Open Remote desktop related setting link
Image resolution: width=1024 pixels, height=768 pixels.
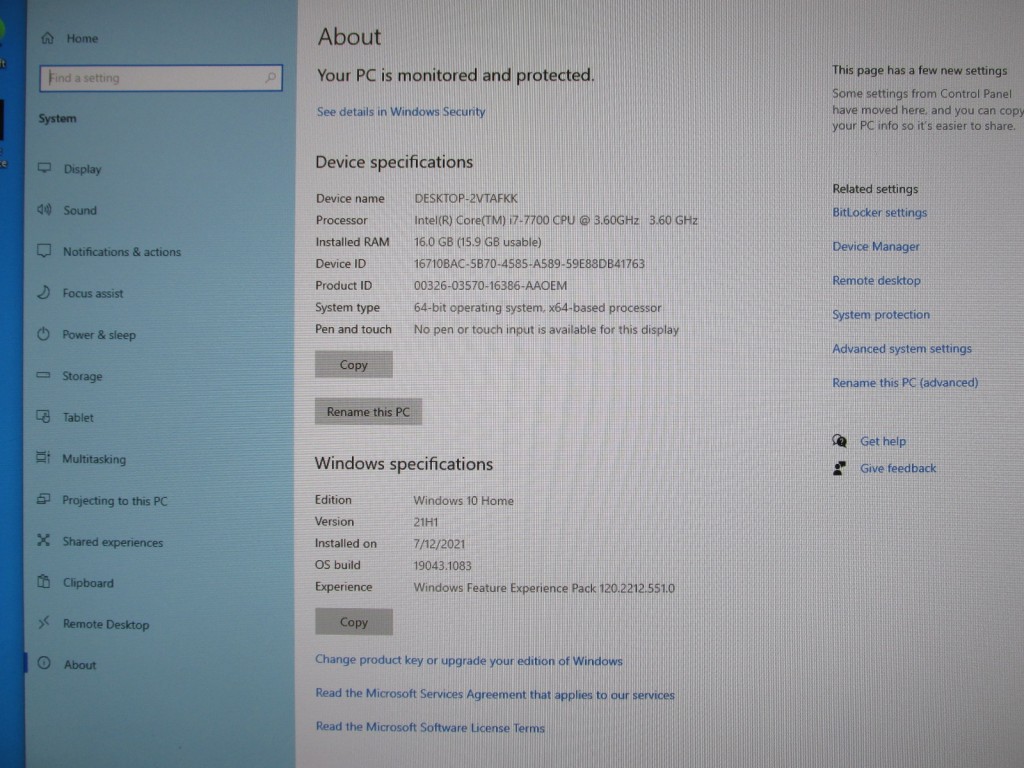[x=876, y=280]
